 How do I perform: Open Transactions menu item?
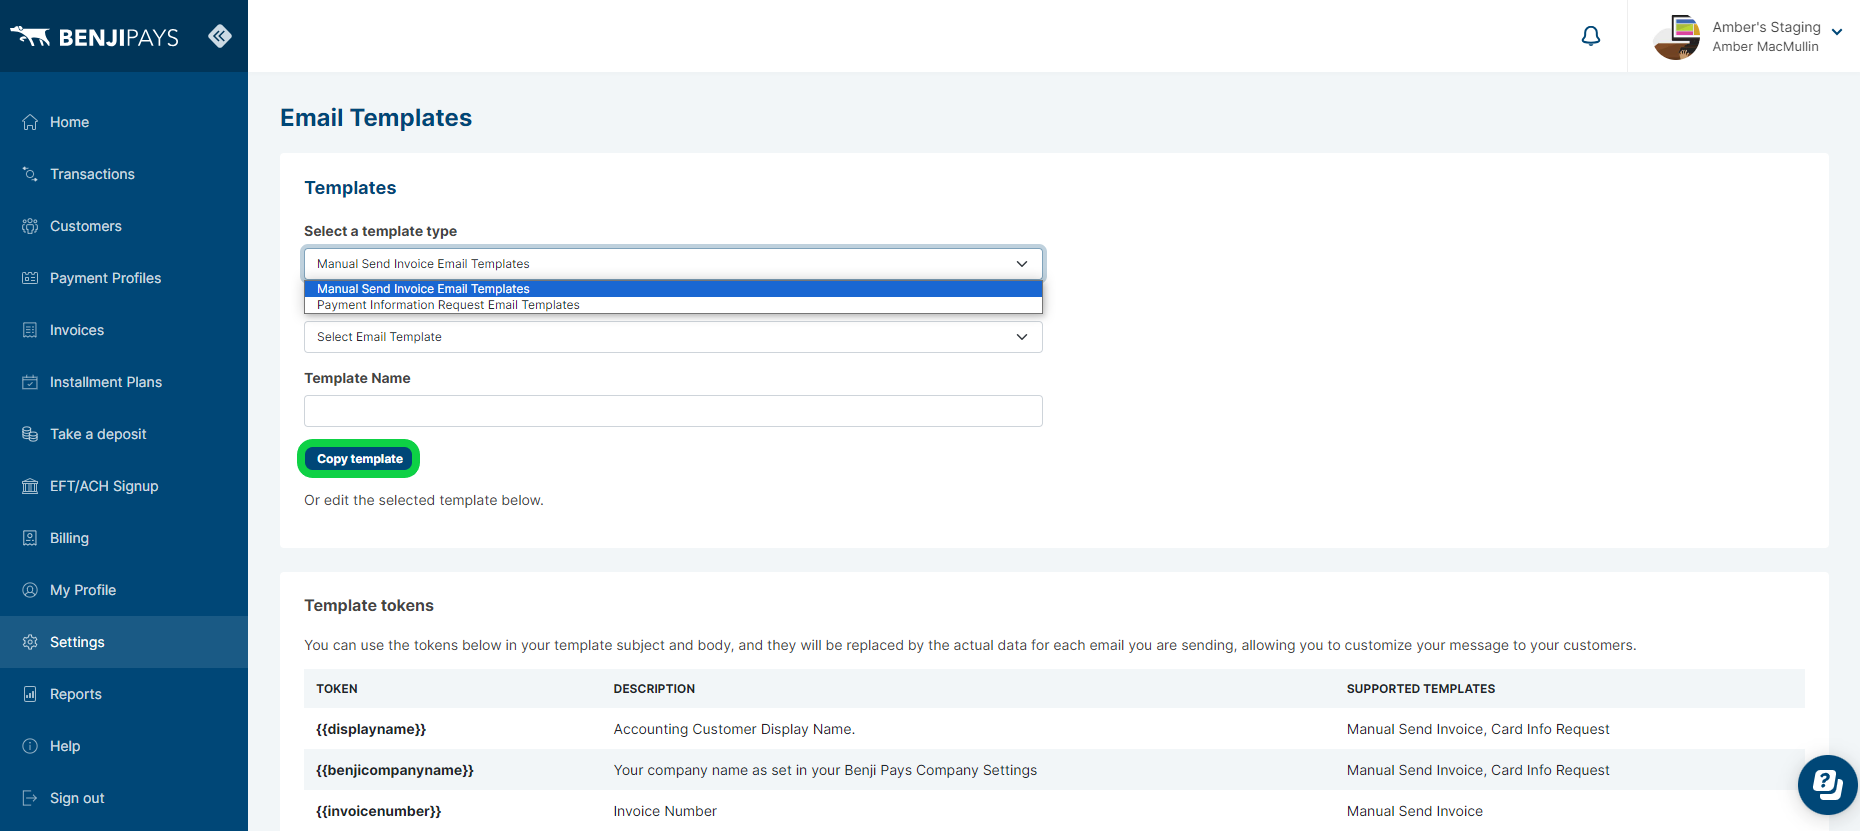tap(124, 174)
